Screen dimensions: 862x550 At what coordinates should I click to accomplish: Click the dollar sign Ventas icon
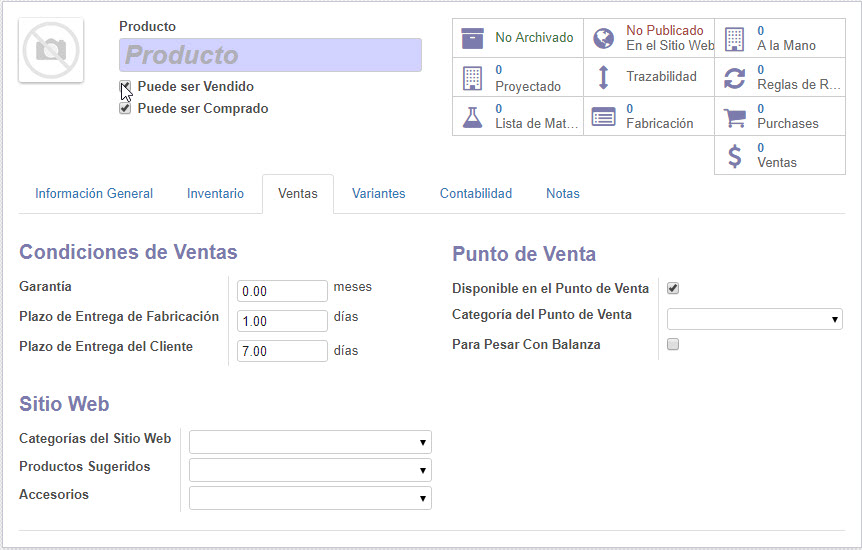pyautogui.click(x=734, y=155)
